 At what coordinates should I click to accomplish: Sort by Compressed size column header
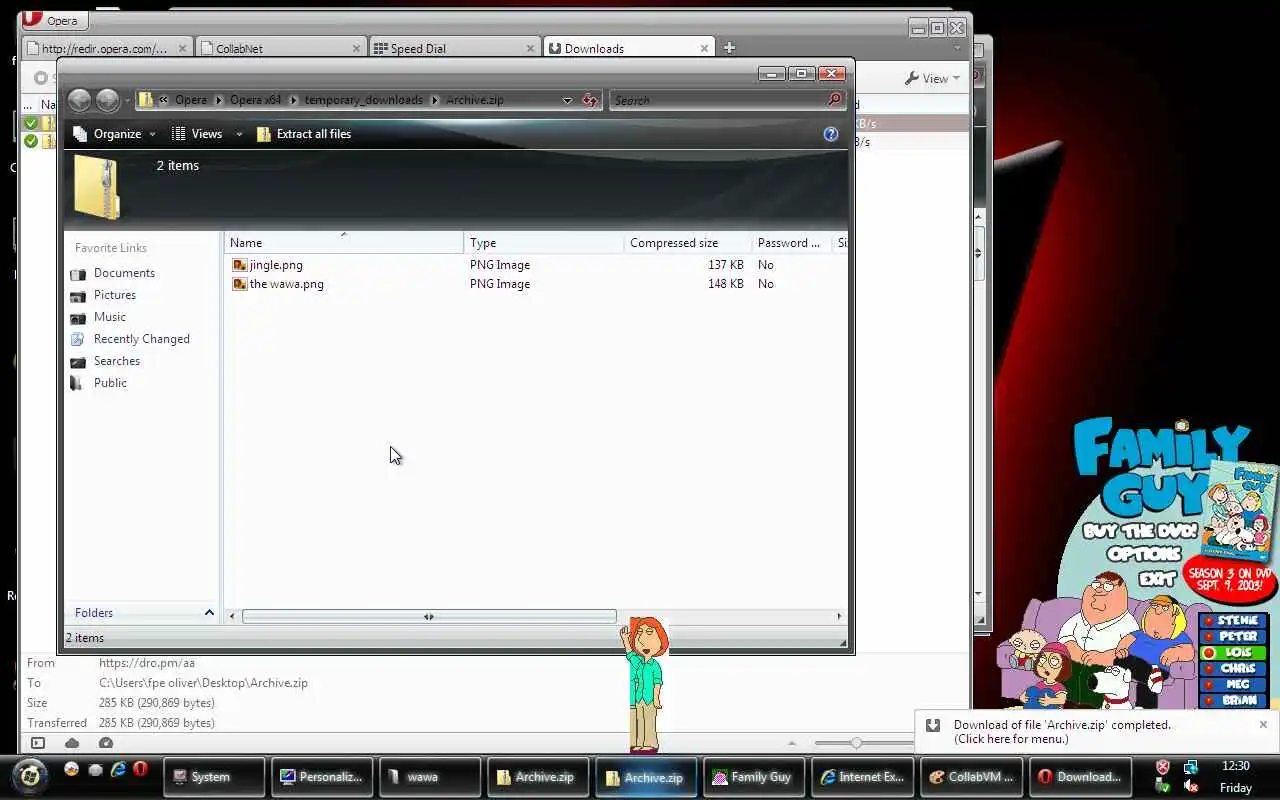click(x=687, y=243)
